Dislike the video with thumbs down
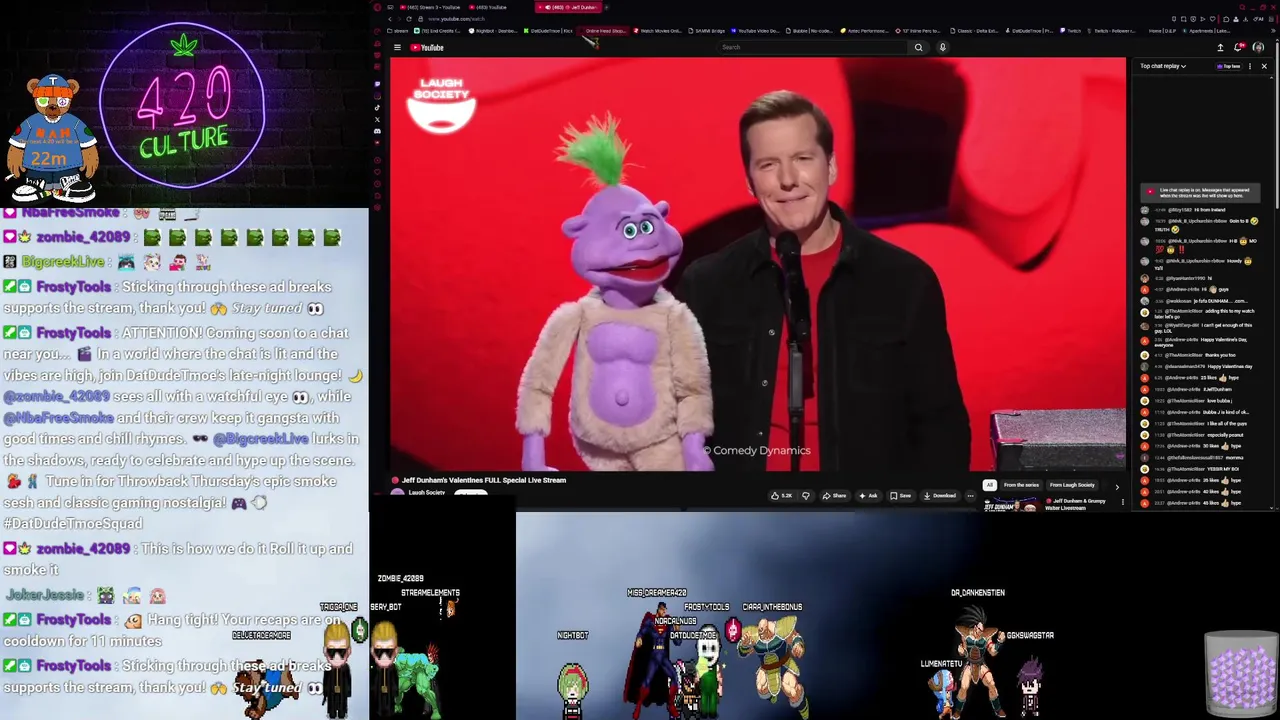The height and width of the screenshot is (720, 1280). pyautogui.click(x=805, y=496)
